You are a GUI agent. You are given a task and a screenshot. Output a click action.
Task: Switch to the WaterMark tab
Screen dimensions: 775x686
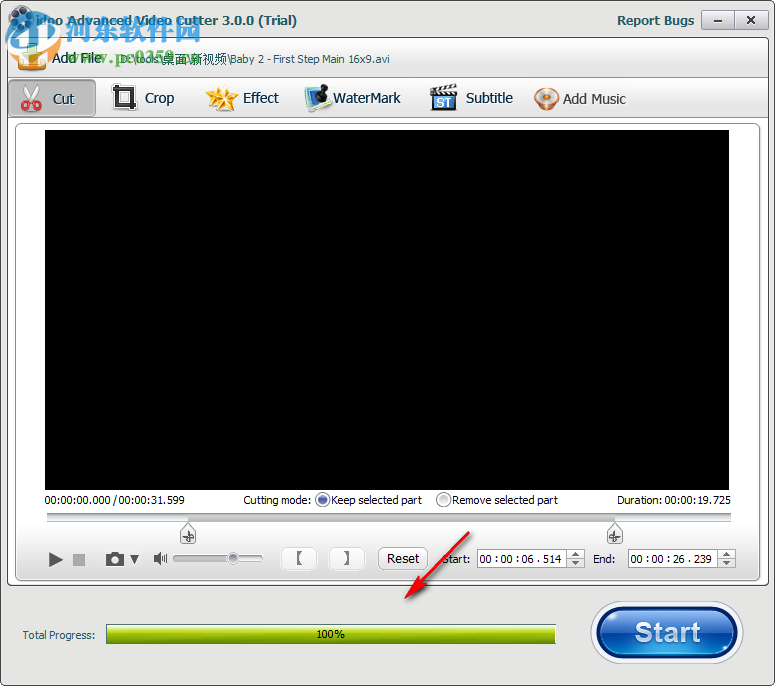pos(352,98)
